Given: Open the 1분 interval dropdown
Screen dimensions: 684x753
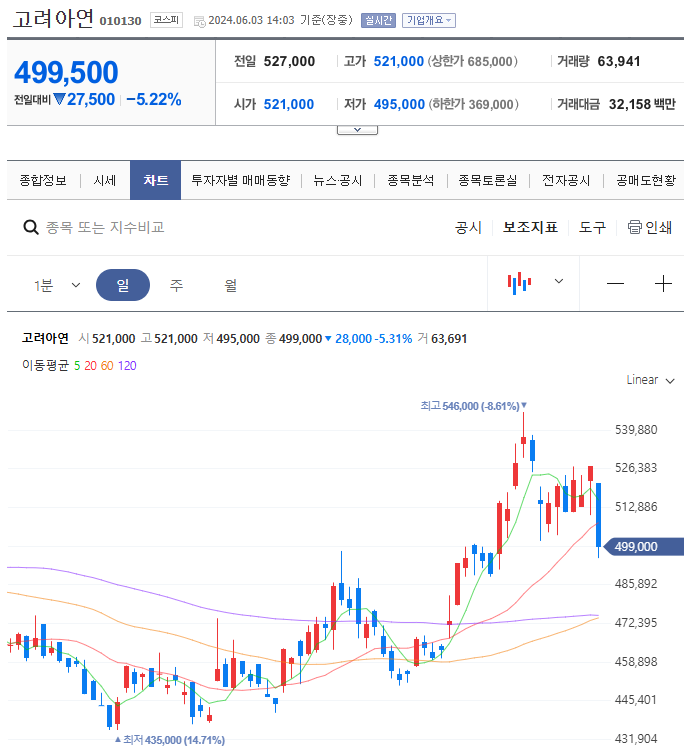Looking at the screenshot, I should [x=57, y=285].
